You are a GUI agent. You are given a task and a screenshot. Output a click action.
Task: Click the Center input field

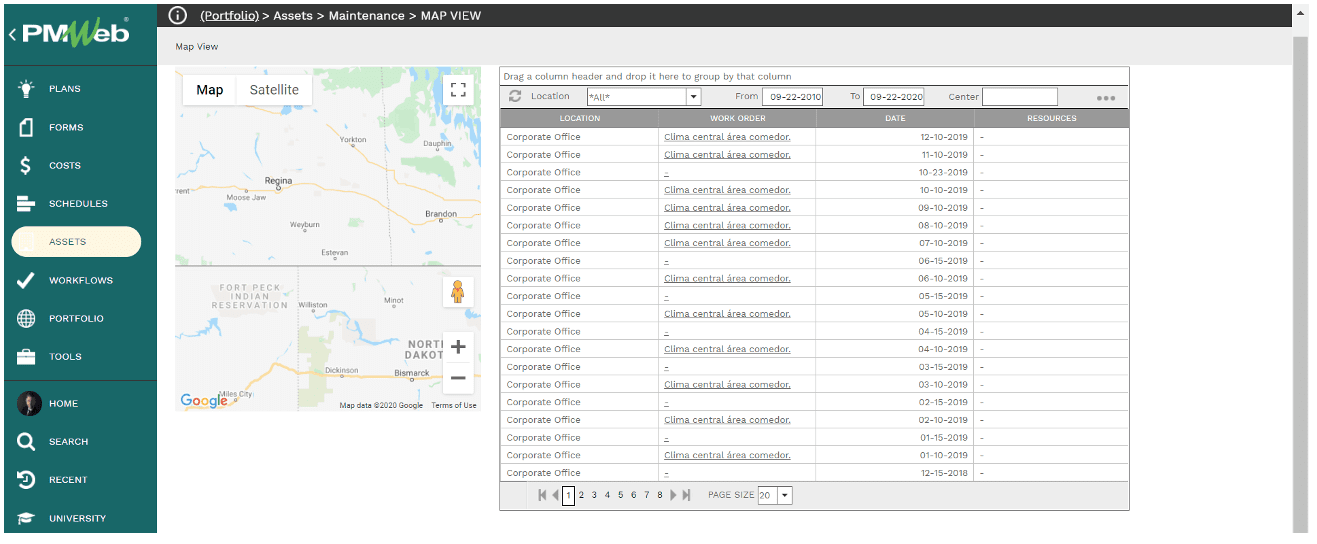click(1019, 97)
